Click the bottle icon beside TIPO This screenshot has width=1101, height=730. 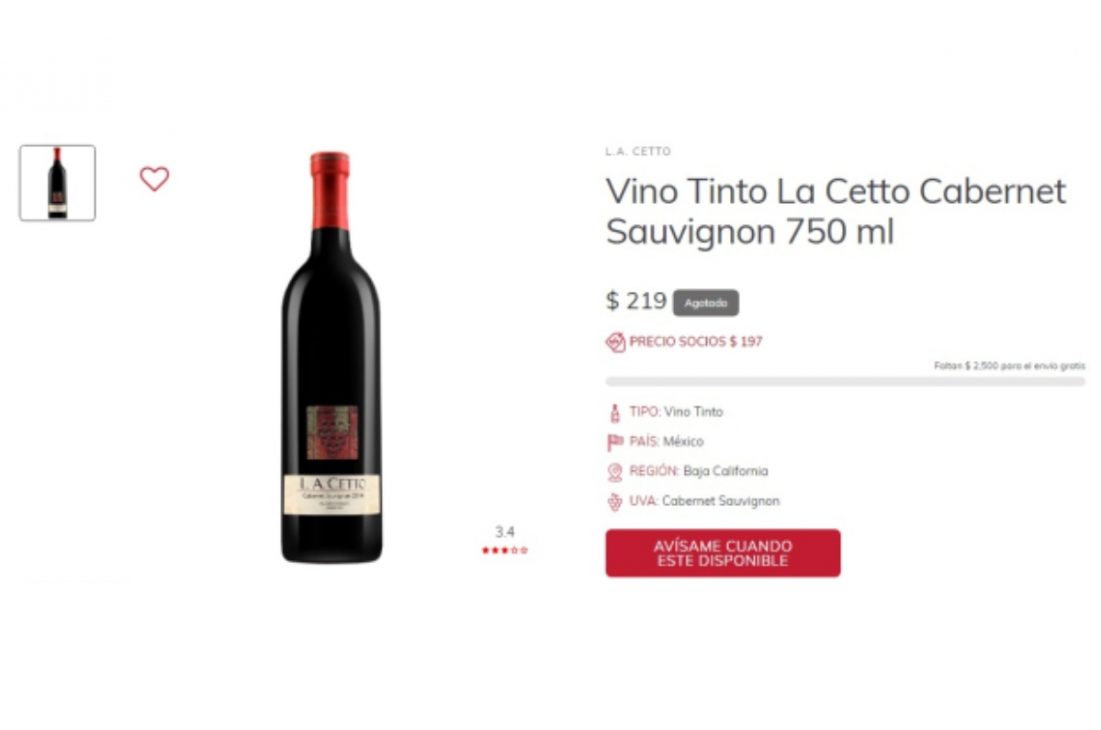point(615,413)
